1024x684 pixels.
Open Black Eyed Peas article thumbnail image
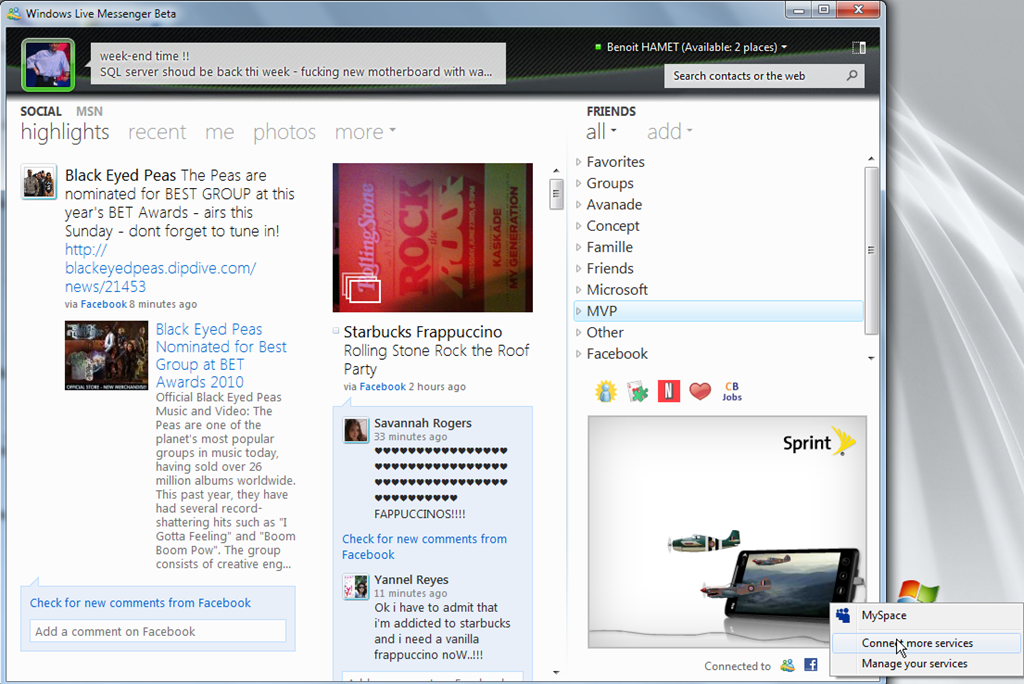[106, 355]
